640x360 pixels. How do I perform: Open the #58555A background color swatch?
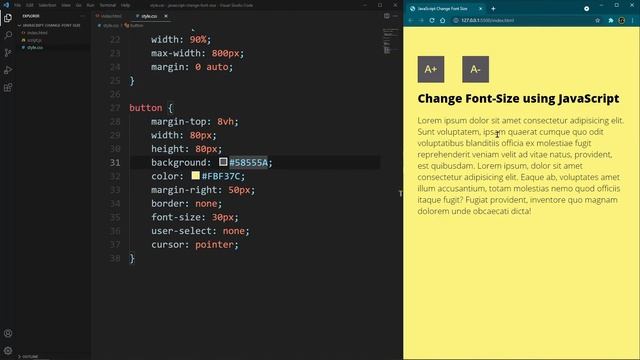[x=223, y=162]
